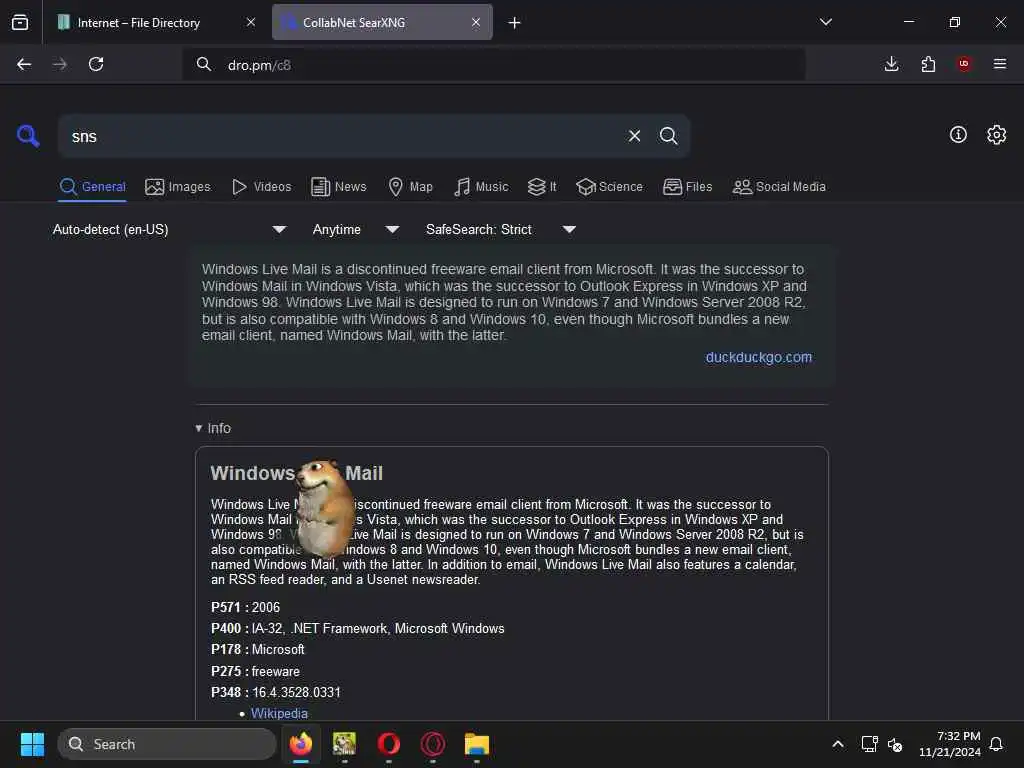Screen dimensions: 1024x768
Task: Switch to Social Media category
Action: tap(779, 187)
